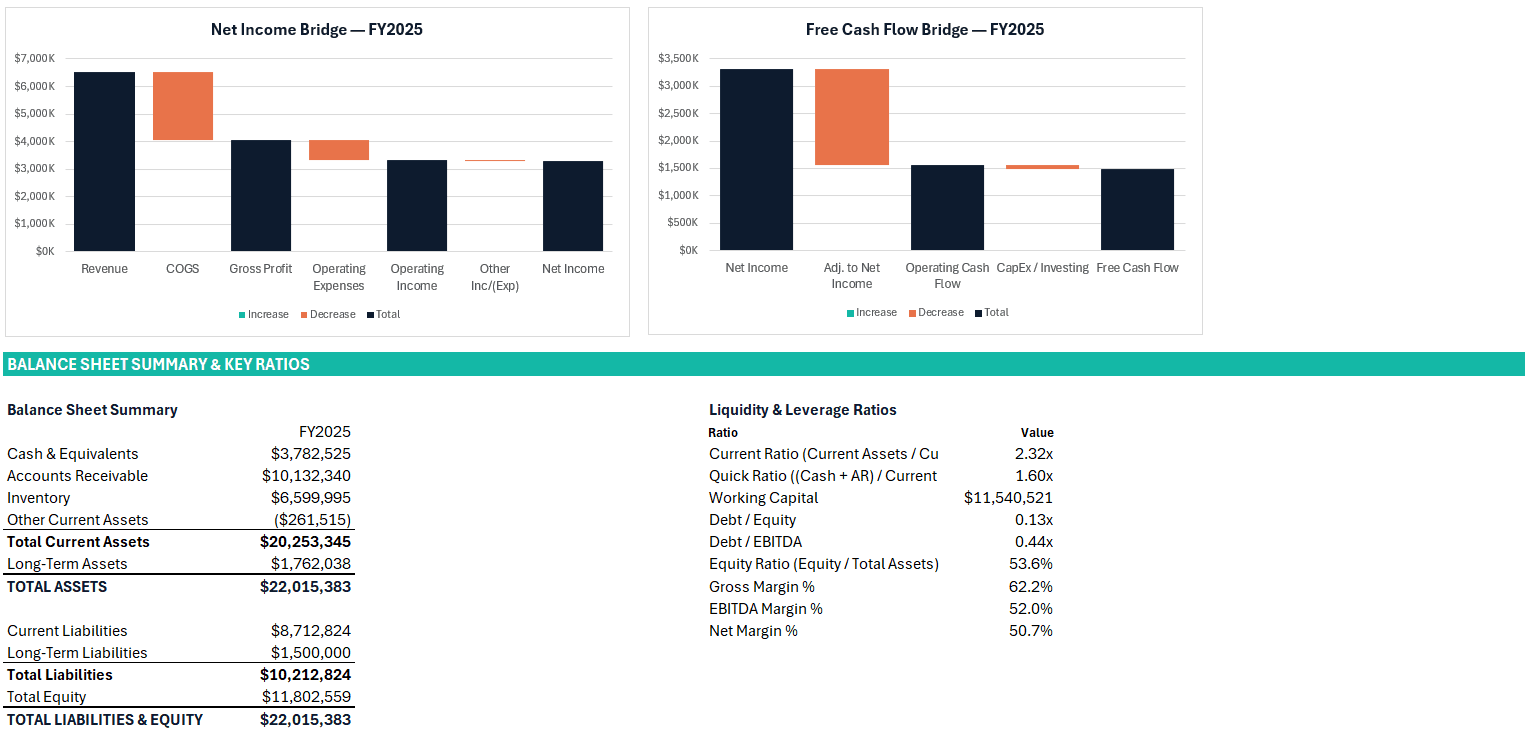The height and width of the screenshot is (739, 1532).
Task: Select the Debt / EBITDA label cell
Action: [756, 542]
